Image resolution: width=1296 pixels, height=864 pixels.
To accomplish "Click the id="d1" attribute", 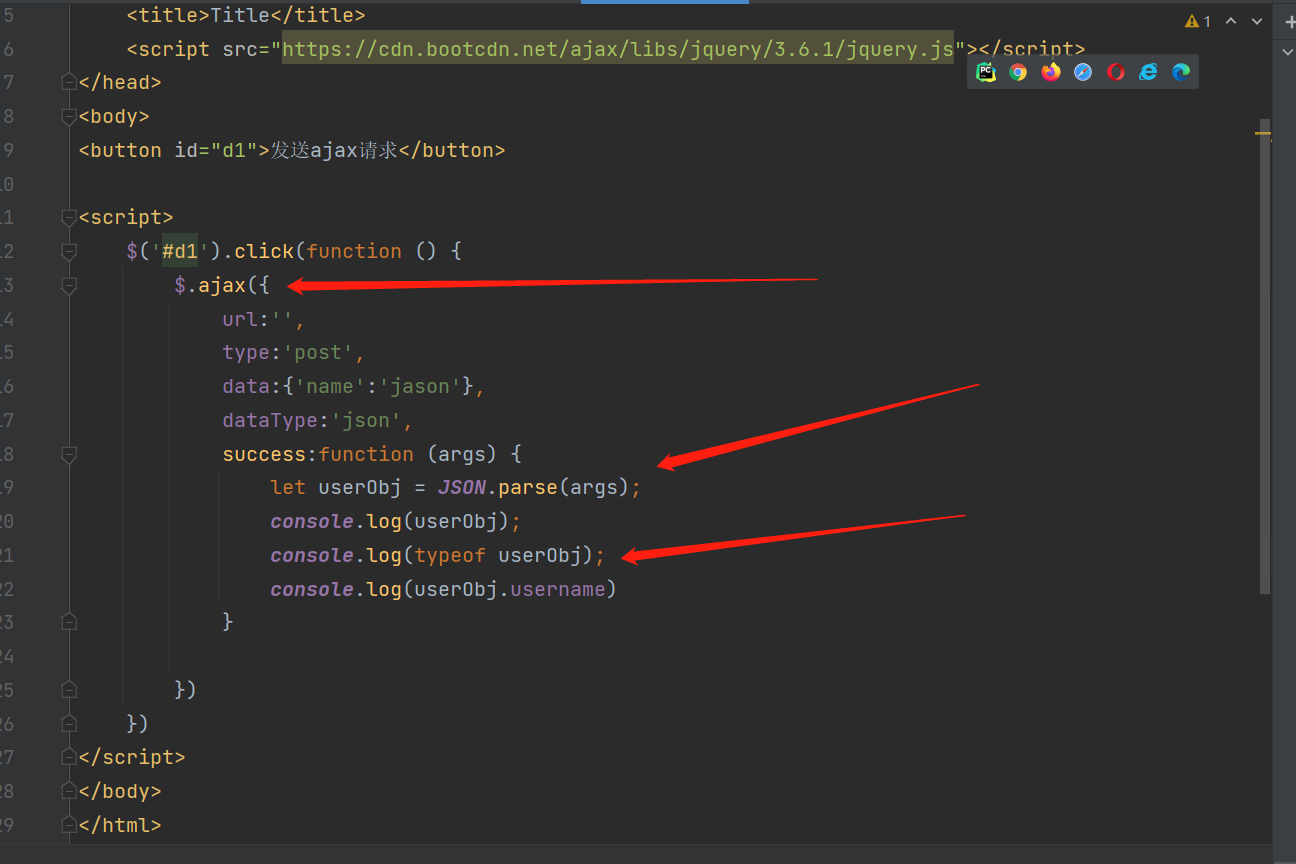I will pos(216,150).
